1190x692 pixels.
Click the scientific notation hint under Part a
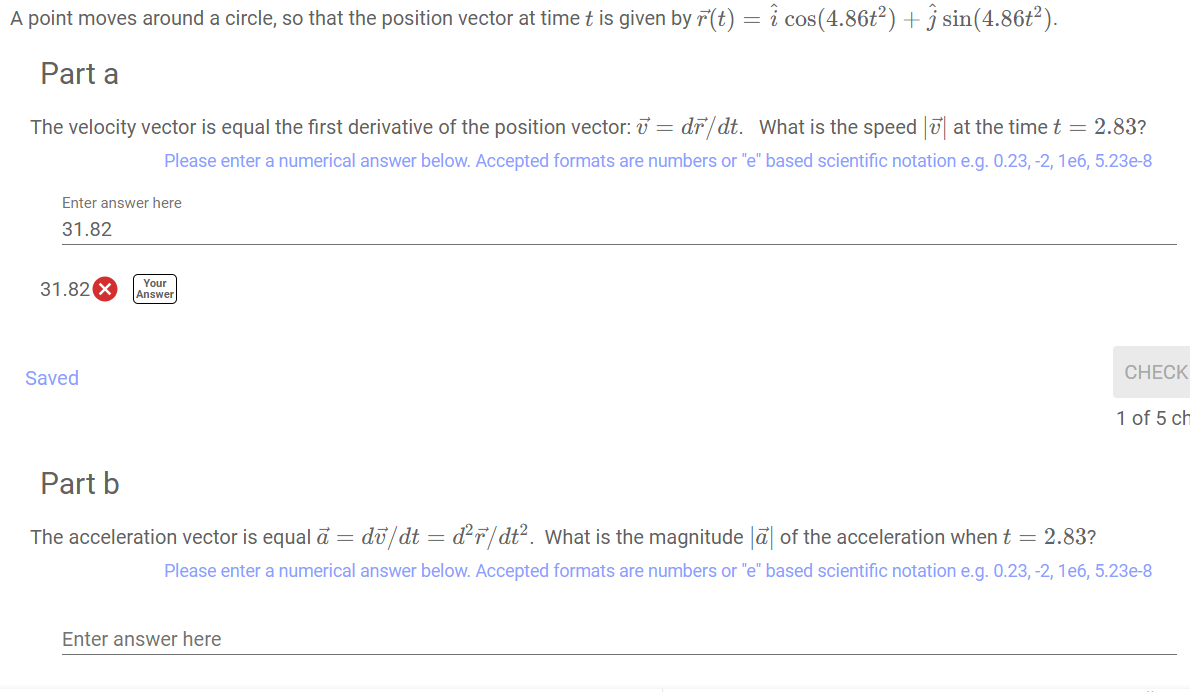pos(657,160)
